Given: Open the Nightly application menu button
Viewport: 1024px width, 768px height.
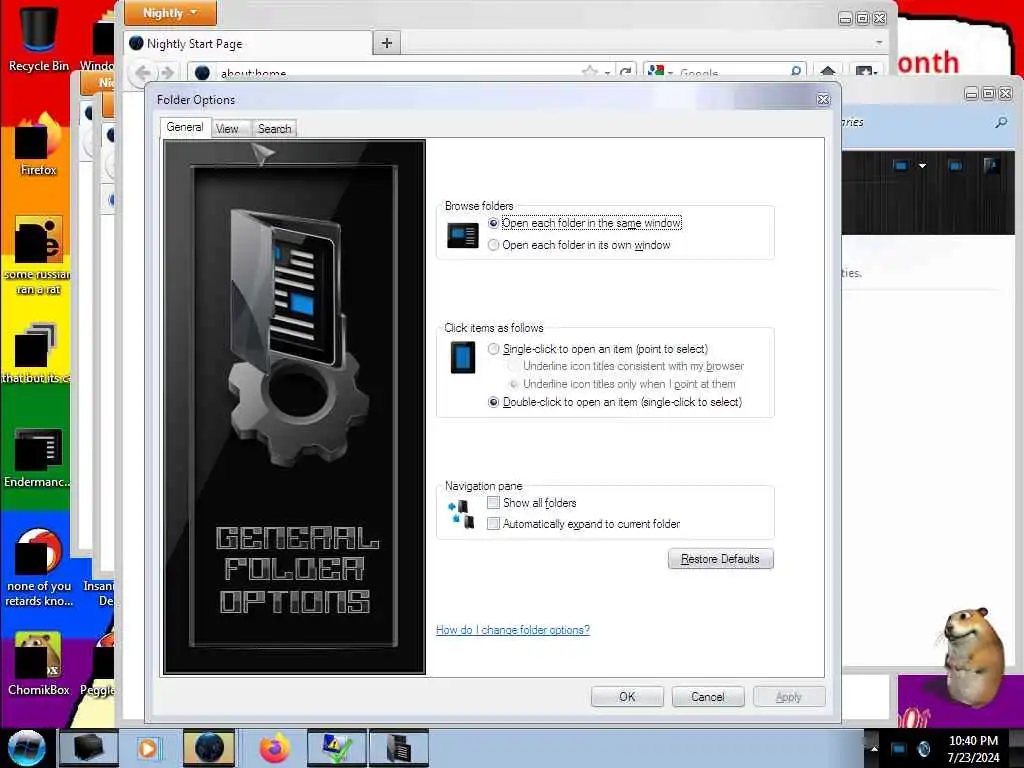Looking at the screenshot, I should [x=170, y=12].
